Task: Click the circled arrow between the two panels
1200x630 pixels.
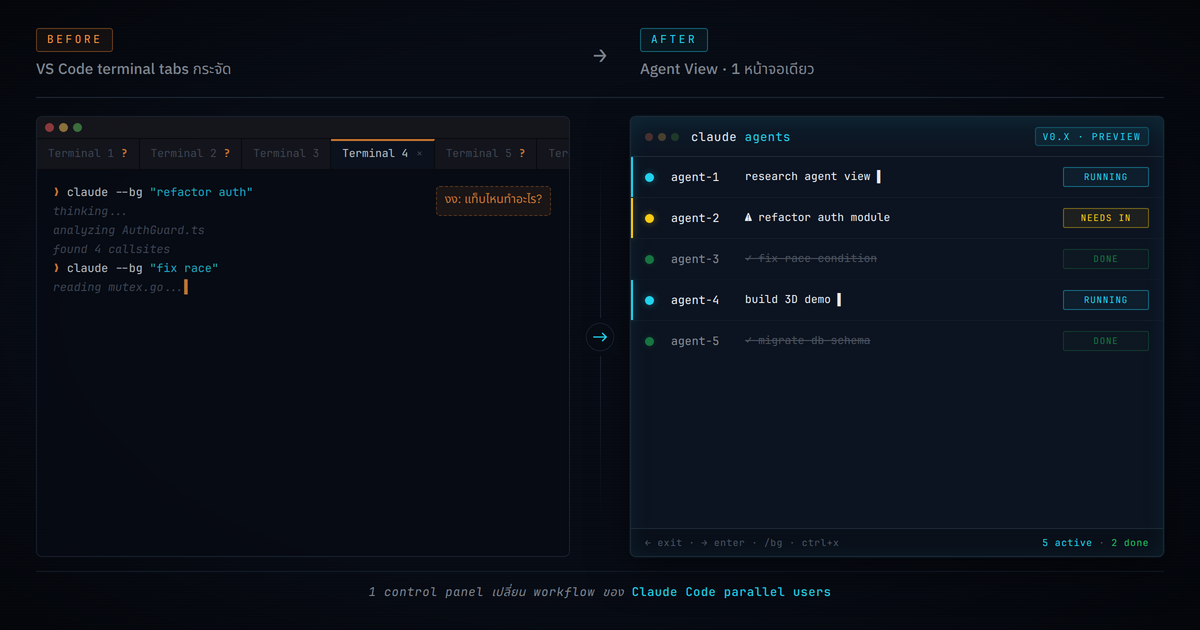Action: click(600, 337)
